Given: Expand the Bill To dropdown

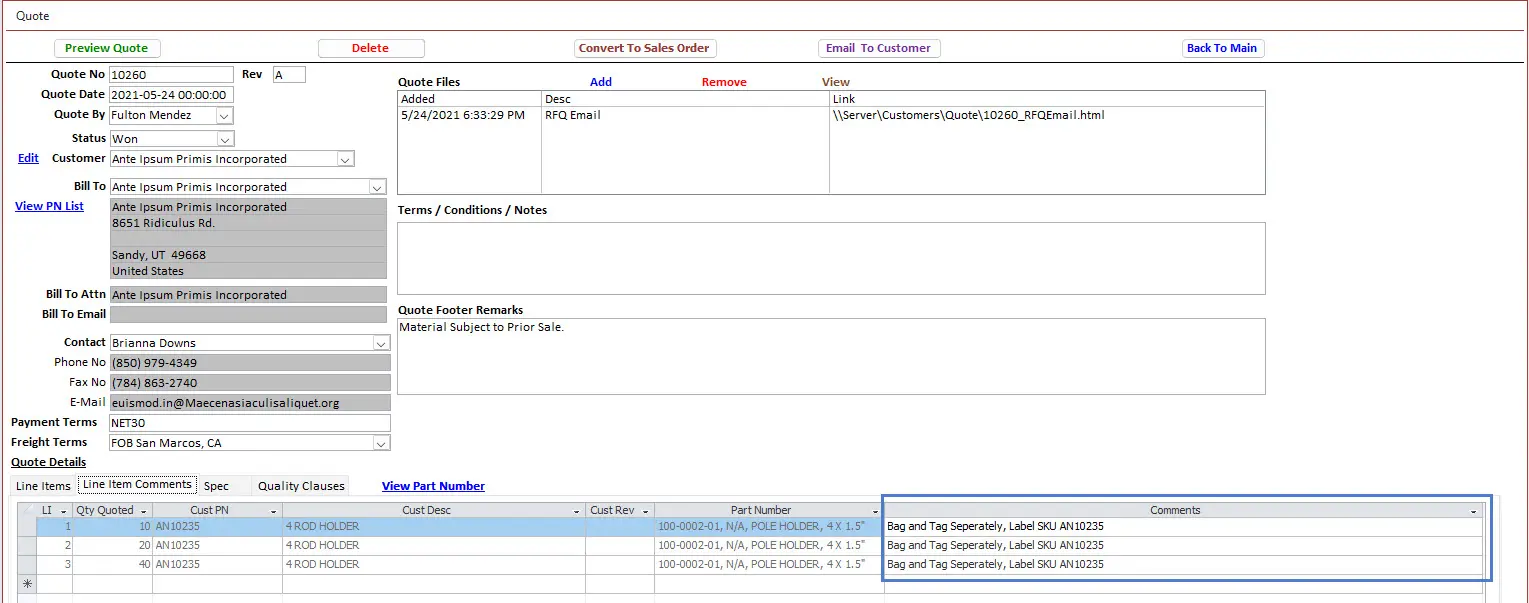Looking at the screenshot, I should (377, 187).
